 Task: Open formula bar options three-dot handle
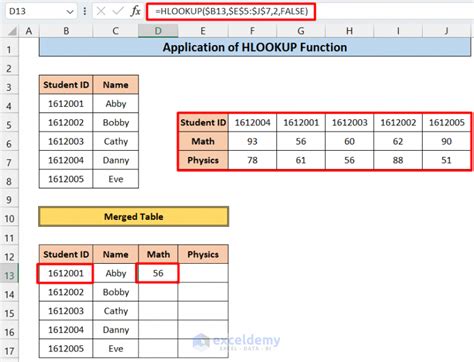85,11
